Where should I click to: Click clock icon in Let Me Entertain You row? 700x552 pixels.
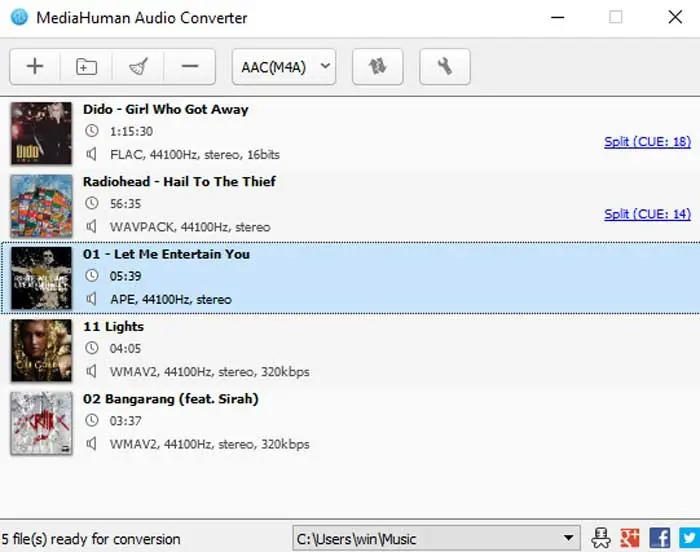[x=92, y=276]
